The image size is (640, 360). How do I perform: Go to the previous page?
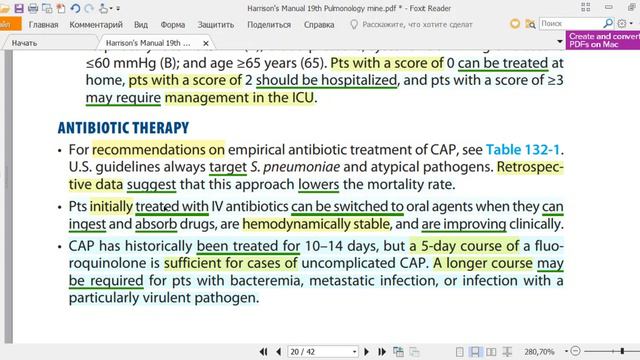pos(279,351)
